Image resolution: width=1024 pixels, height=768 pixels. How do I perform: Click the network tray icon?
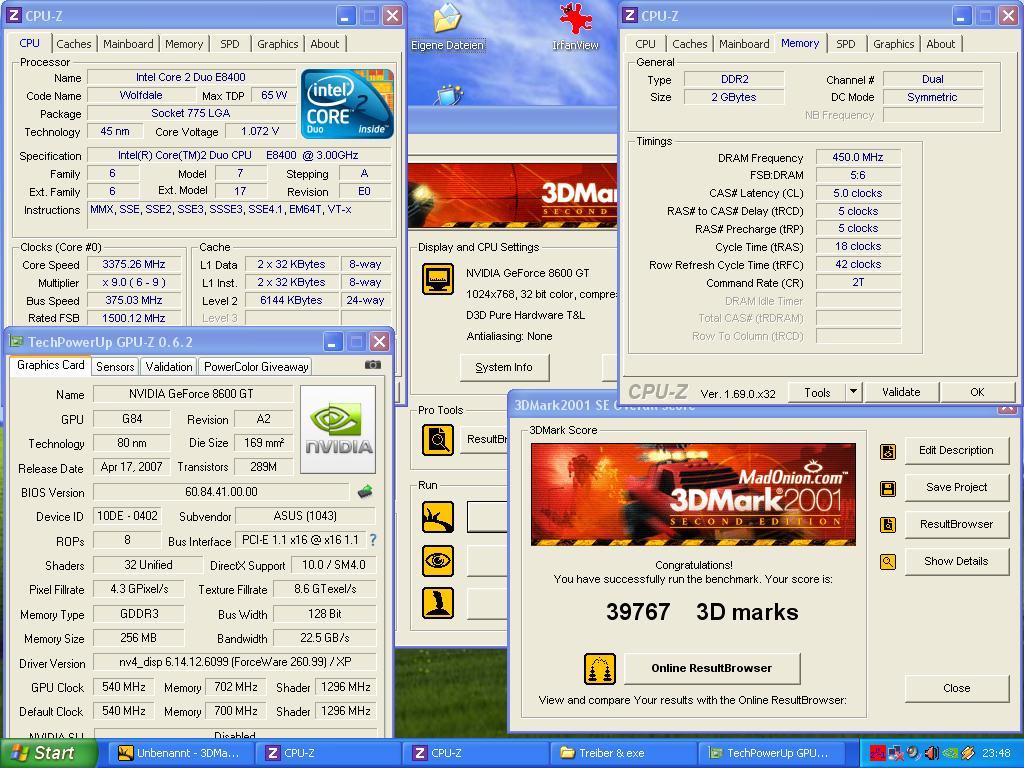(x=895, y=753)
